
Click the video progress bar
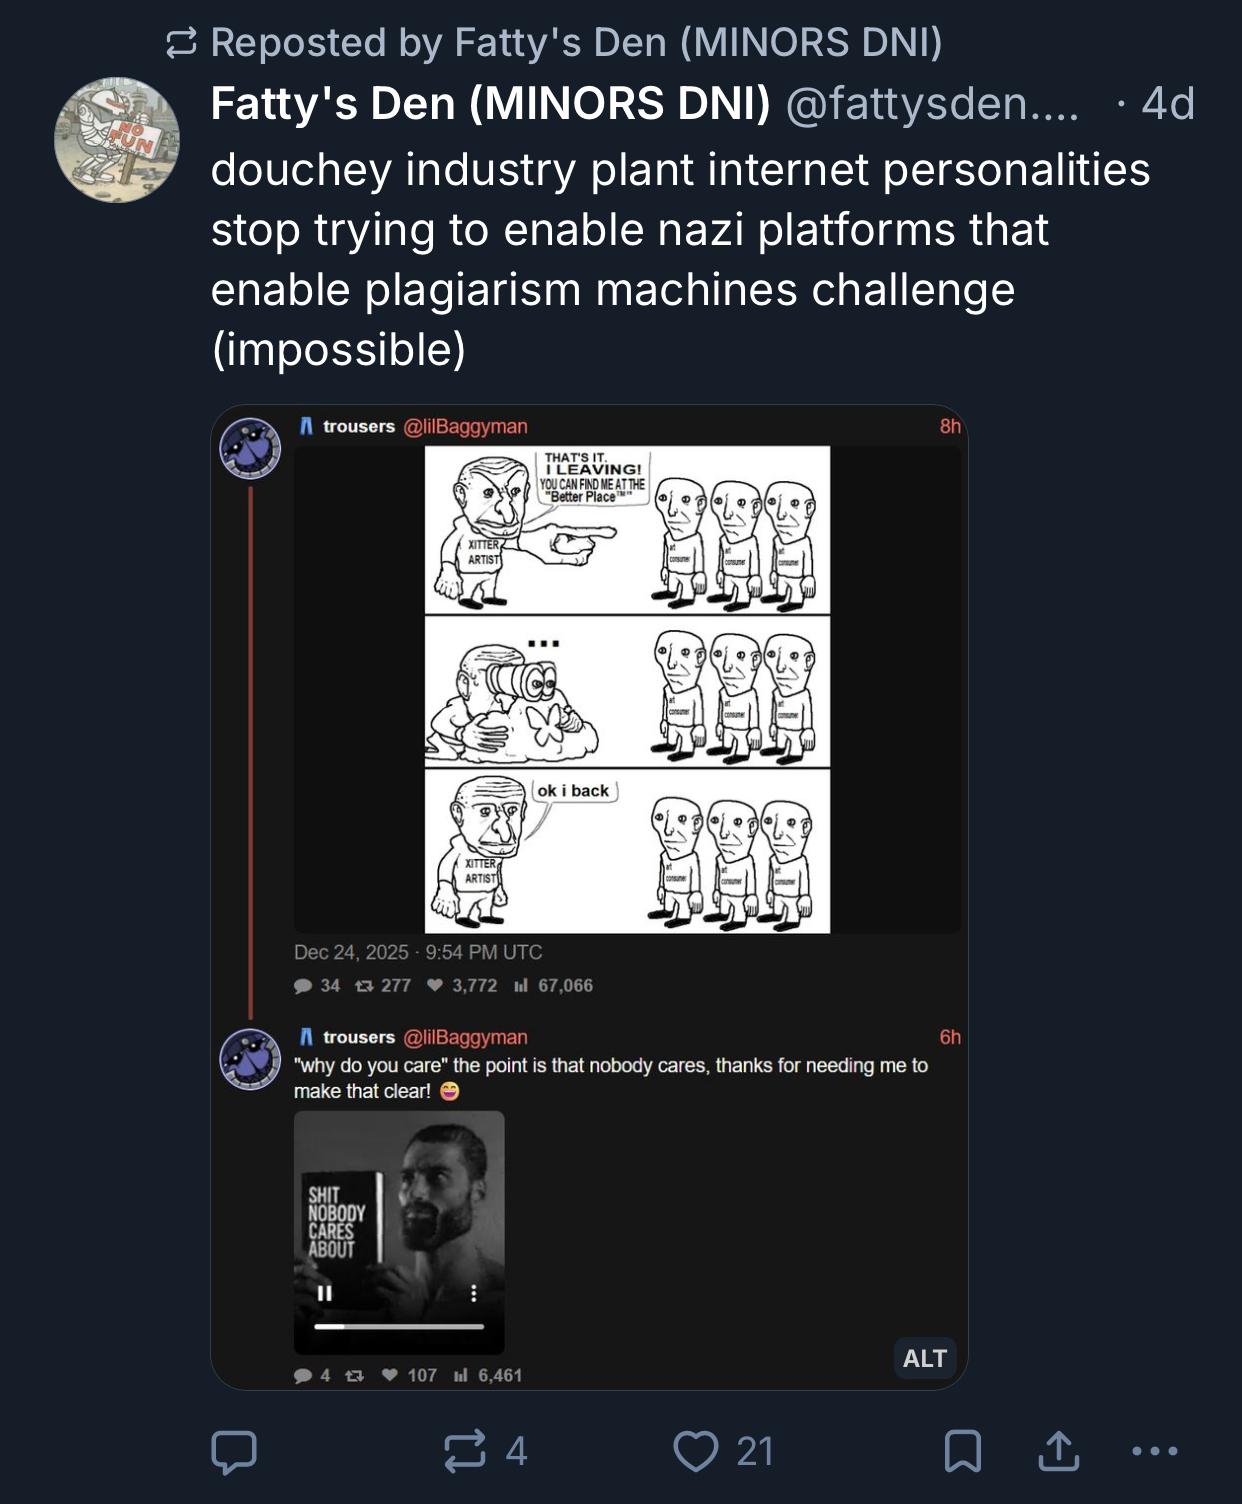coord(398,1327)
